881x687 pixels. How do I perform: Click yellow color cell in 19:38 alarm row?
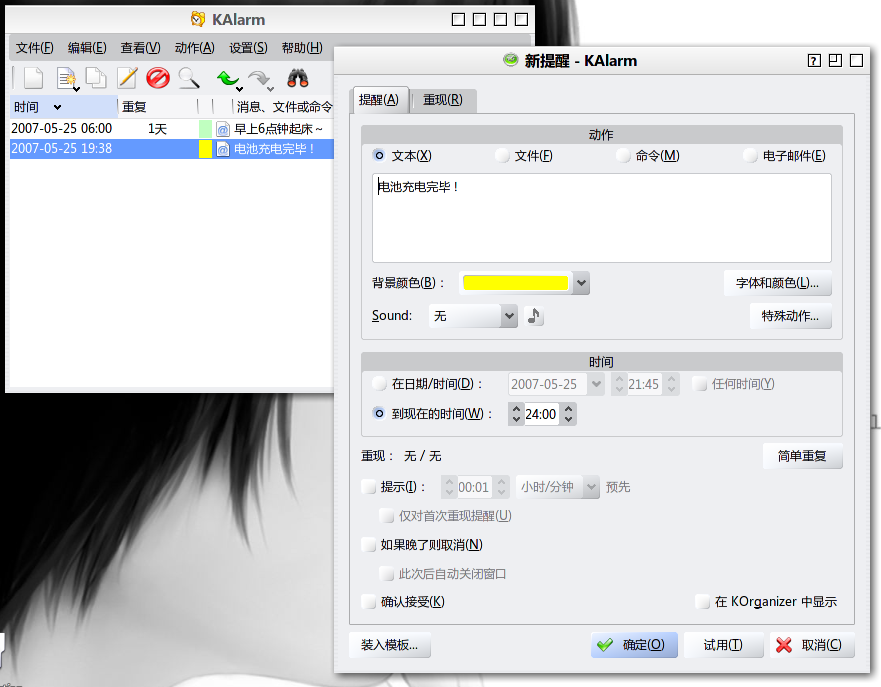coord(205,149)
